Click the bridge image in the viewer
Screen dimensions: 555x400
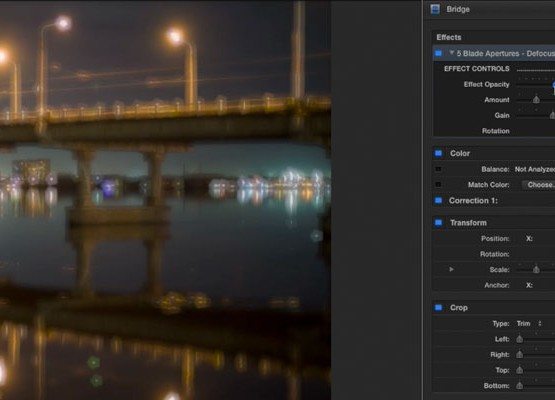pos(165,200)
